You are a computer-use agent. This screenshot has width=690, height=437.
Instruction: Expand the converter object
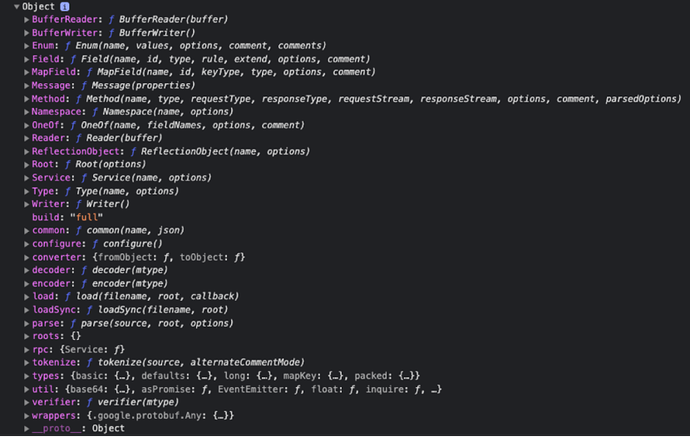26,257
